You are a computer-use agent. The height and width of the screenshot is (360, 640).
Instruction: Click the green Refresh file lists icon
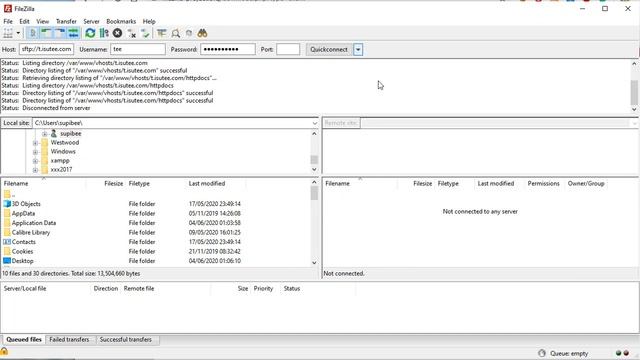coord(90,33)
